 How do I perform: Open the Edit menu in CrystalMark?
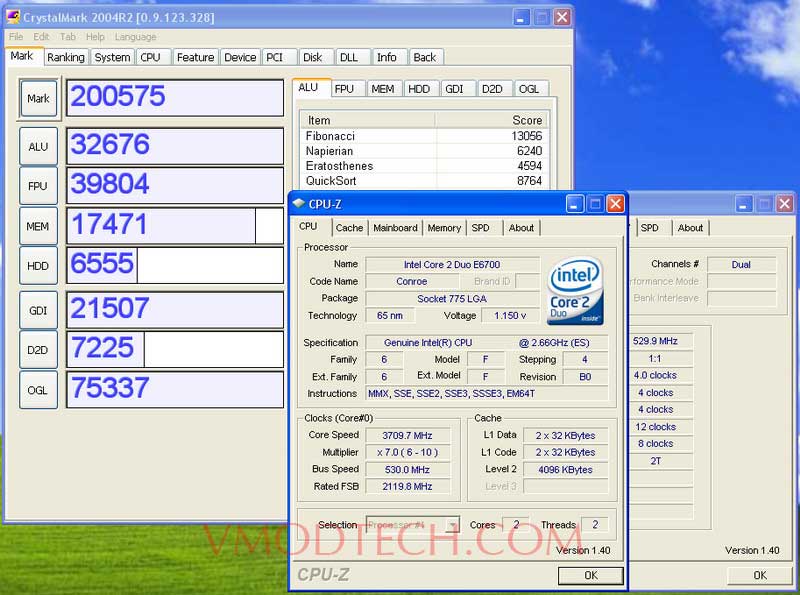tap(41, 37)
